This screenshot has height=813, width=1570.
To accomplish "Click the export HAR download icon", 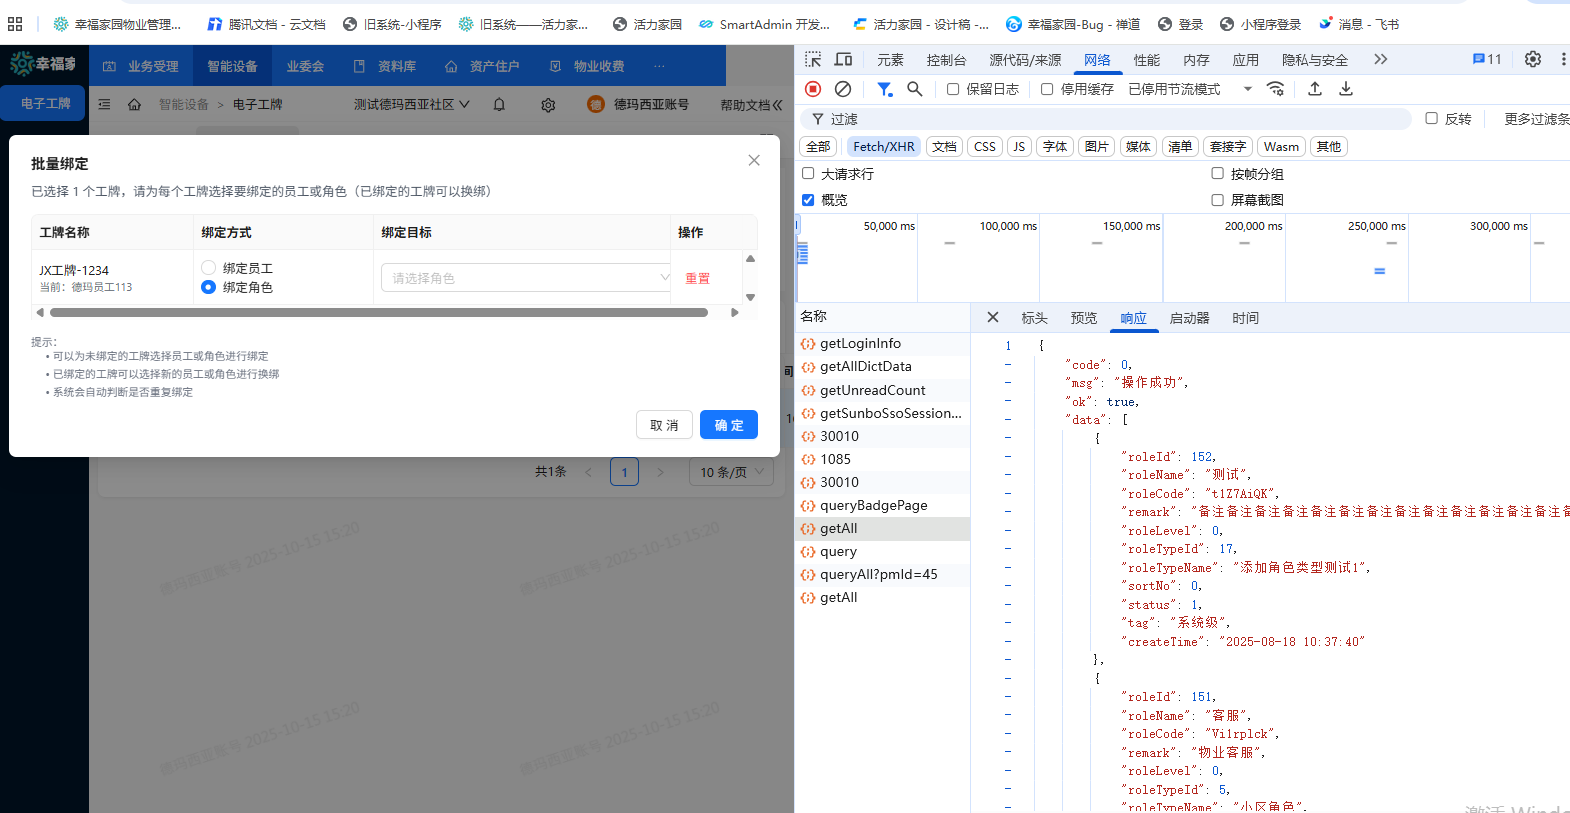I will point(1346,89).
